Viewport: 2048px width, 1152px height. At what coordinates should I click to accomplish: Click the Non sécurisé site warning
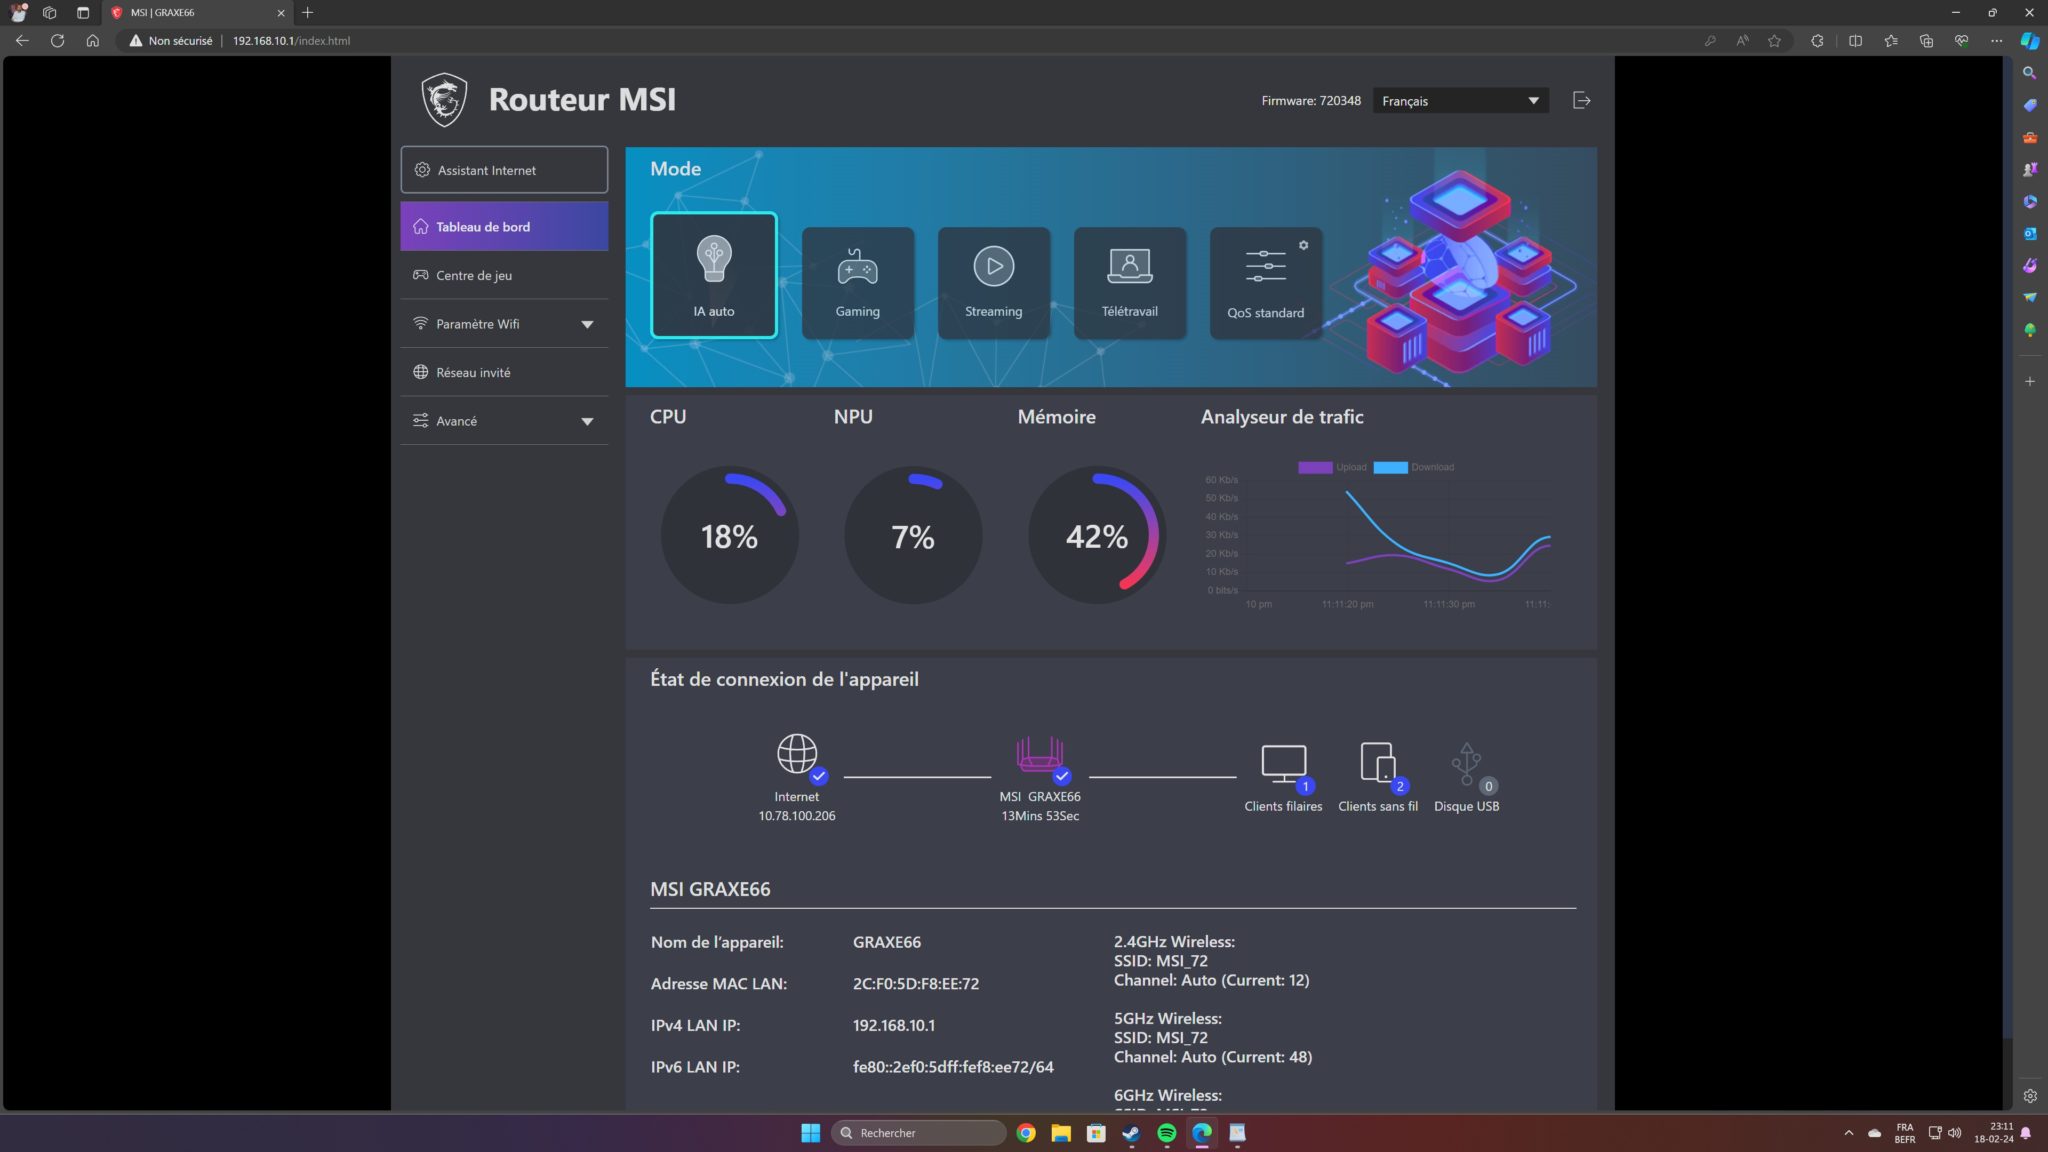(171, 41)
